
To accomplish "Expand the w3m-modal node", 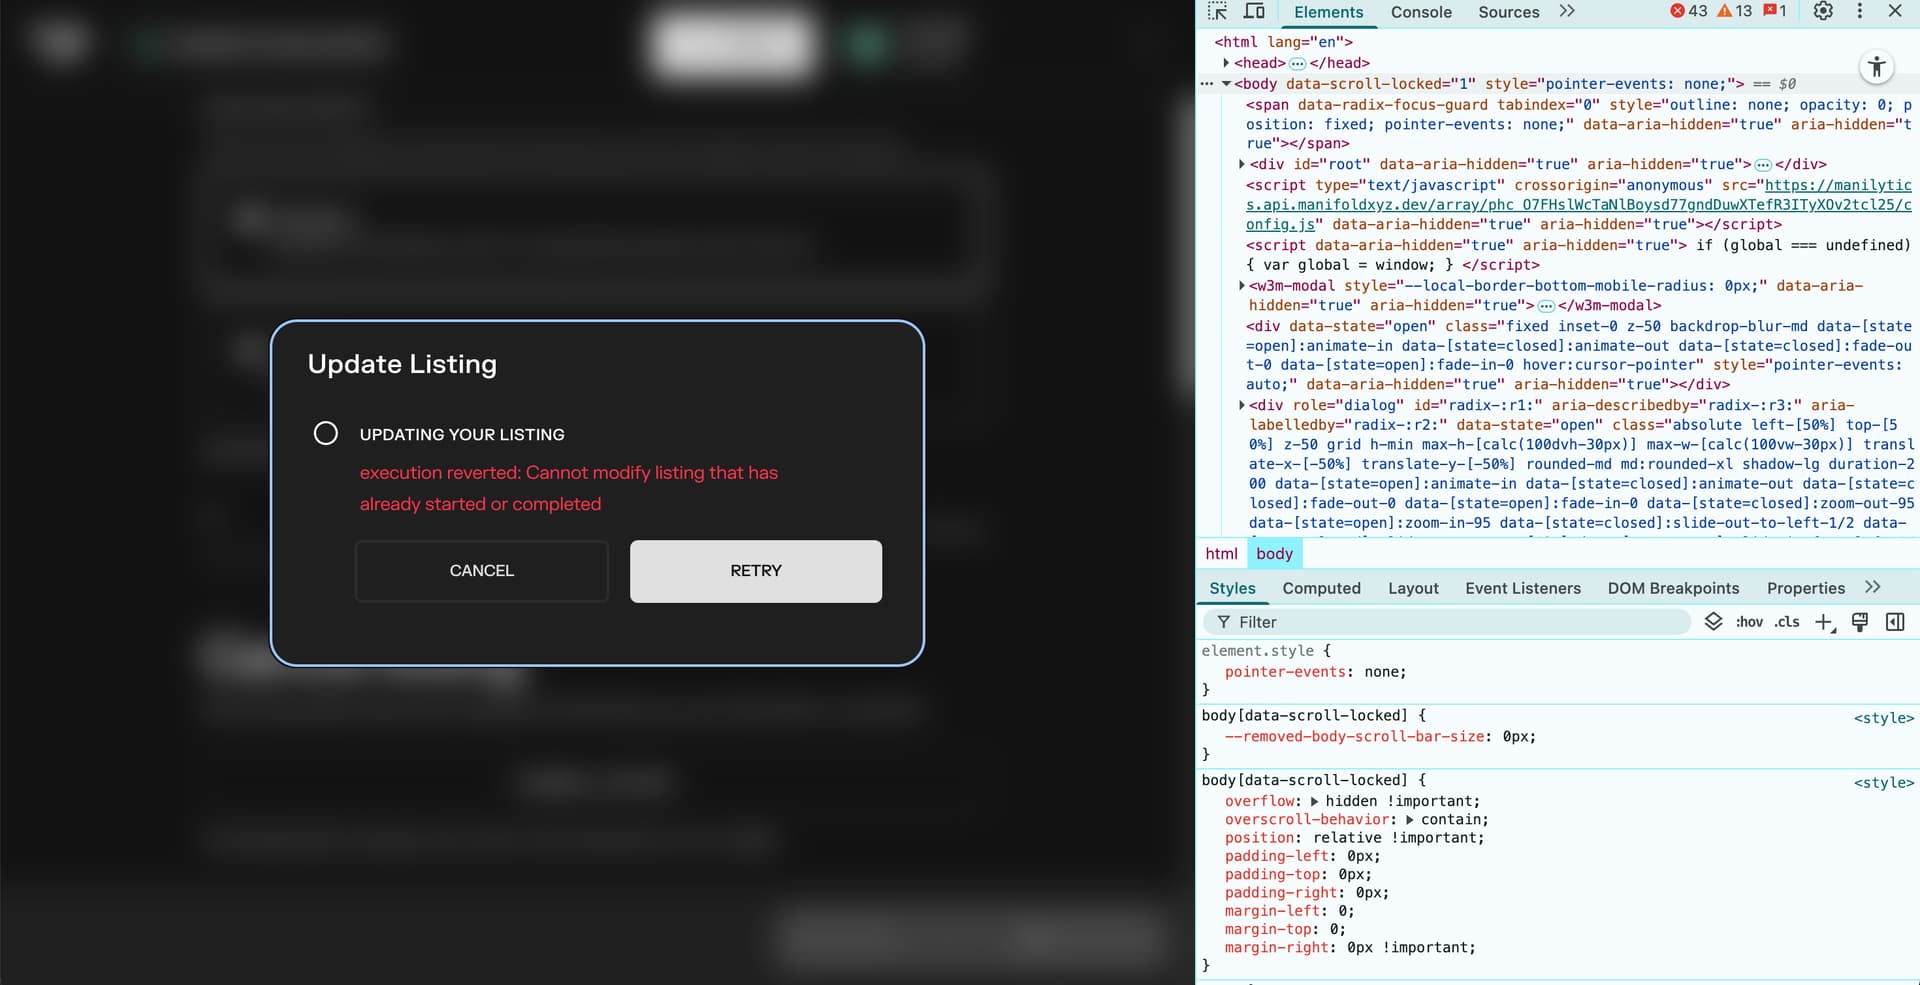I will [1241, 286].
